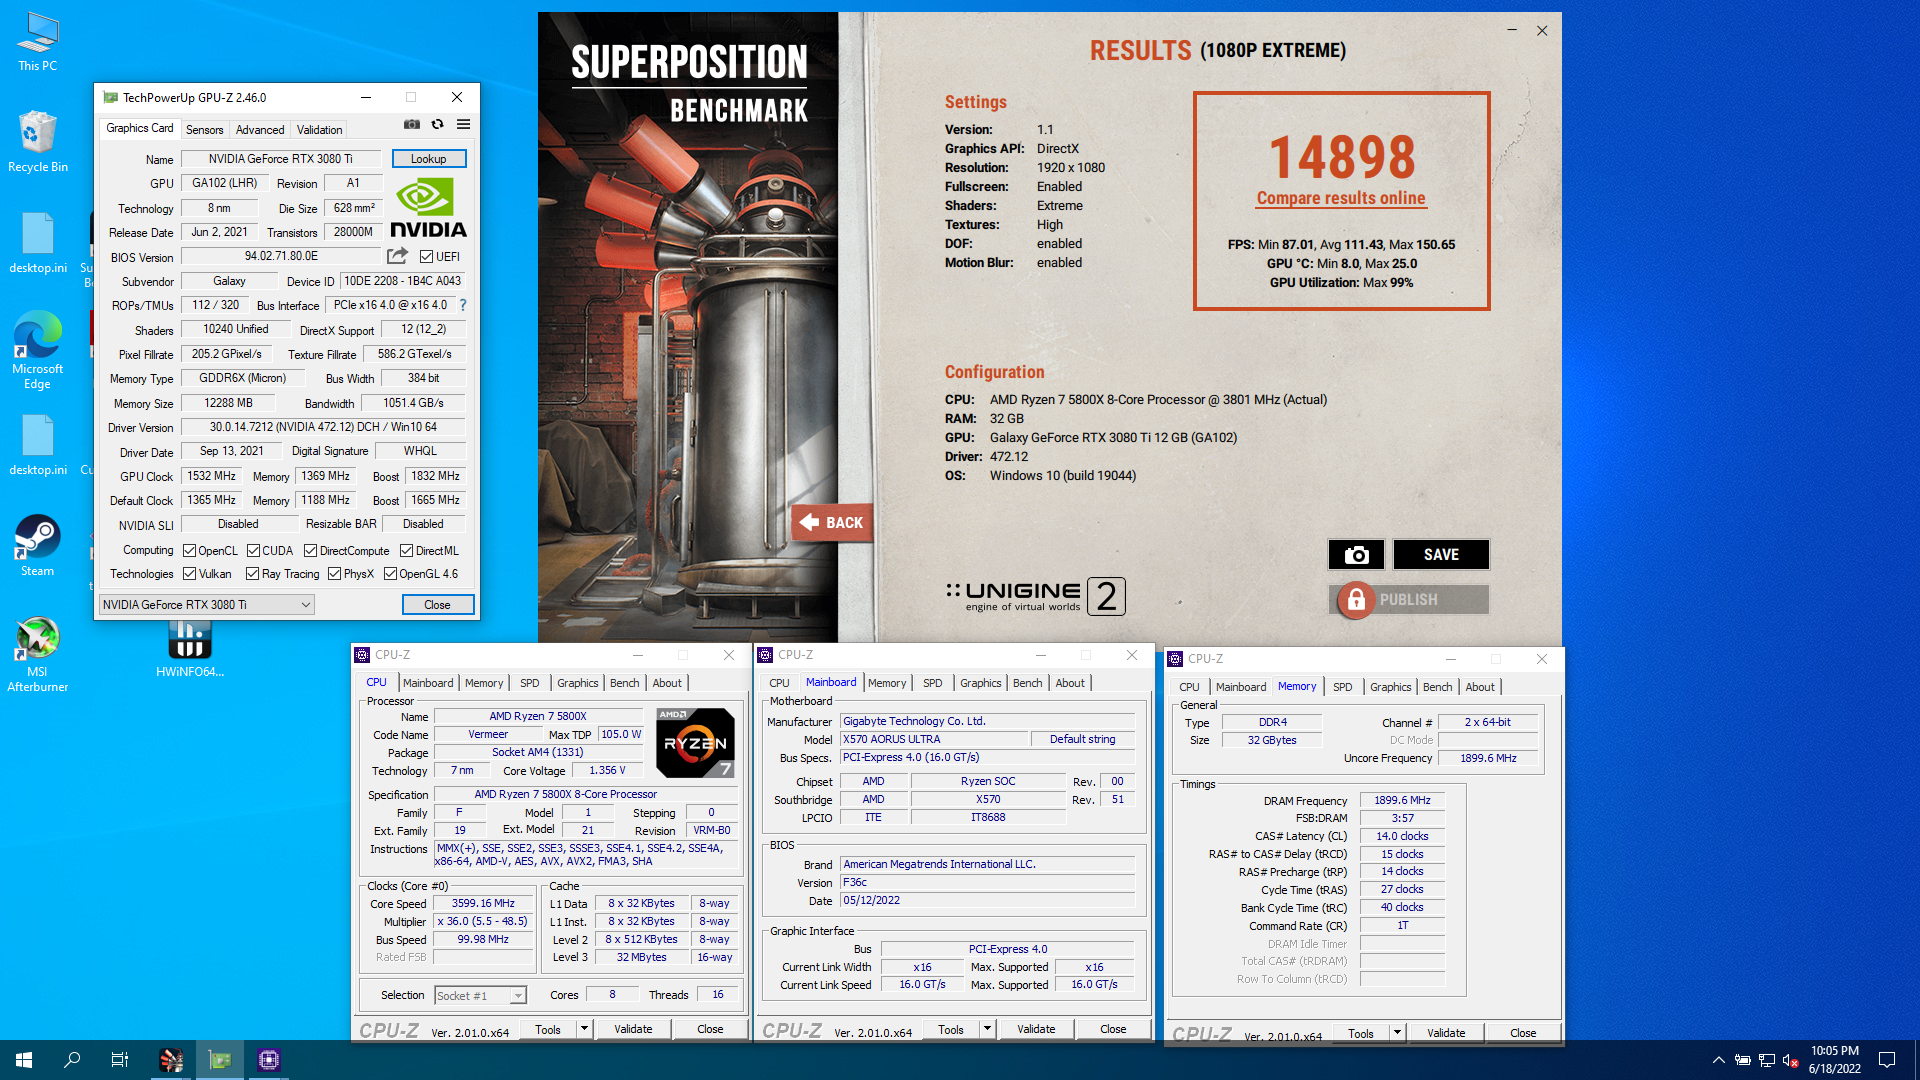Switch to GPU-Z Sensors tab
The height and width of the screenshot is (1080, 1920).
[204, 130]
